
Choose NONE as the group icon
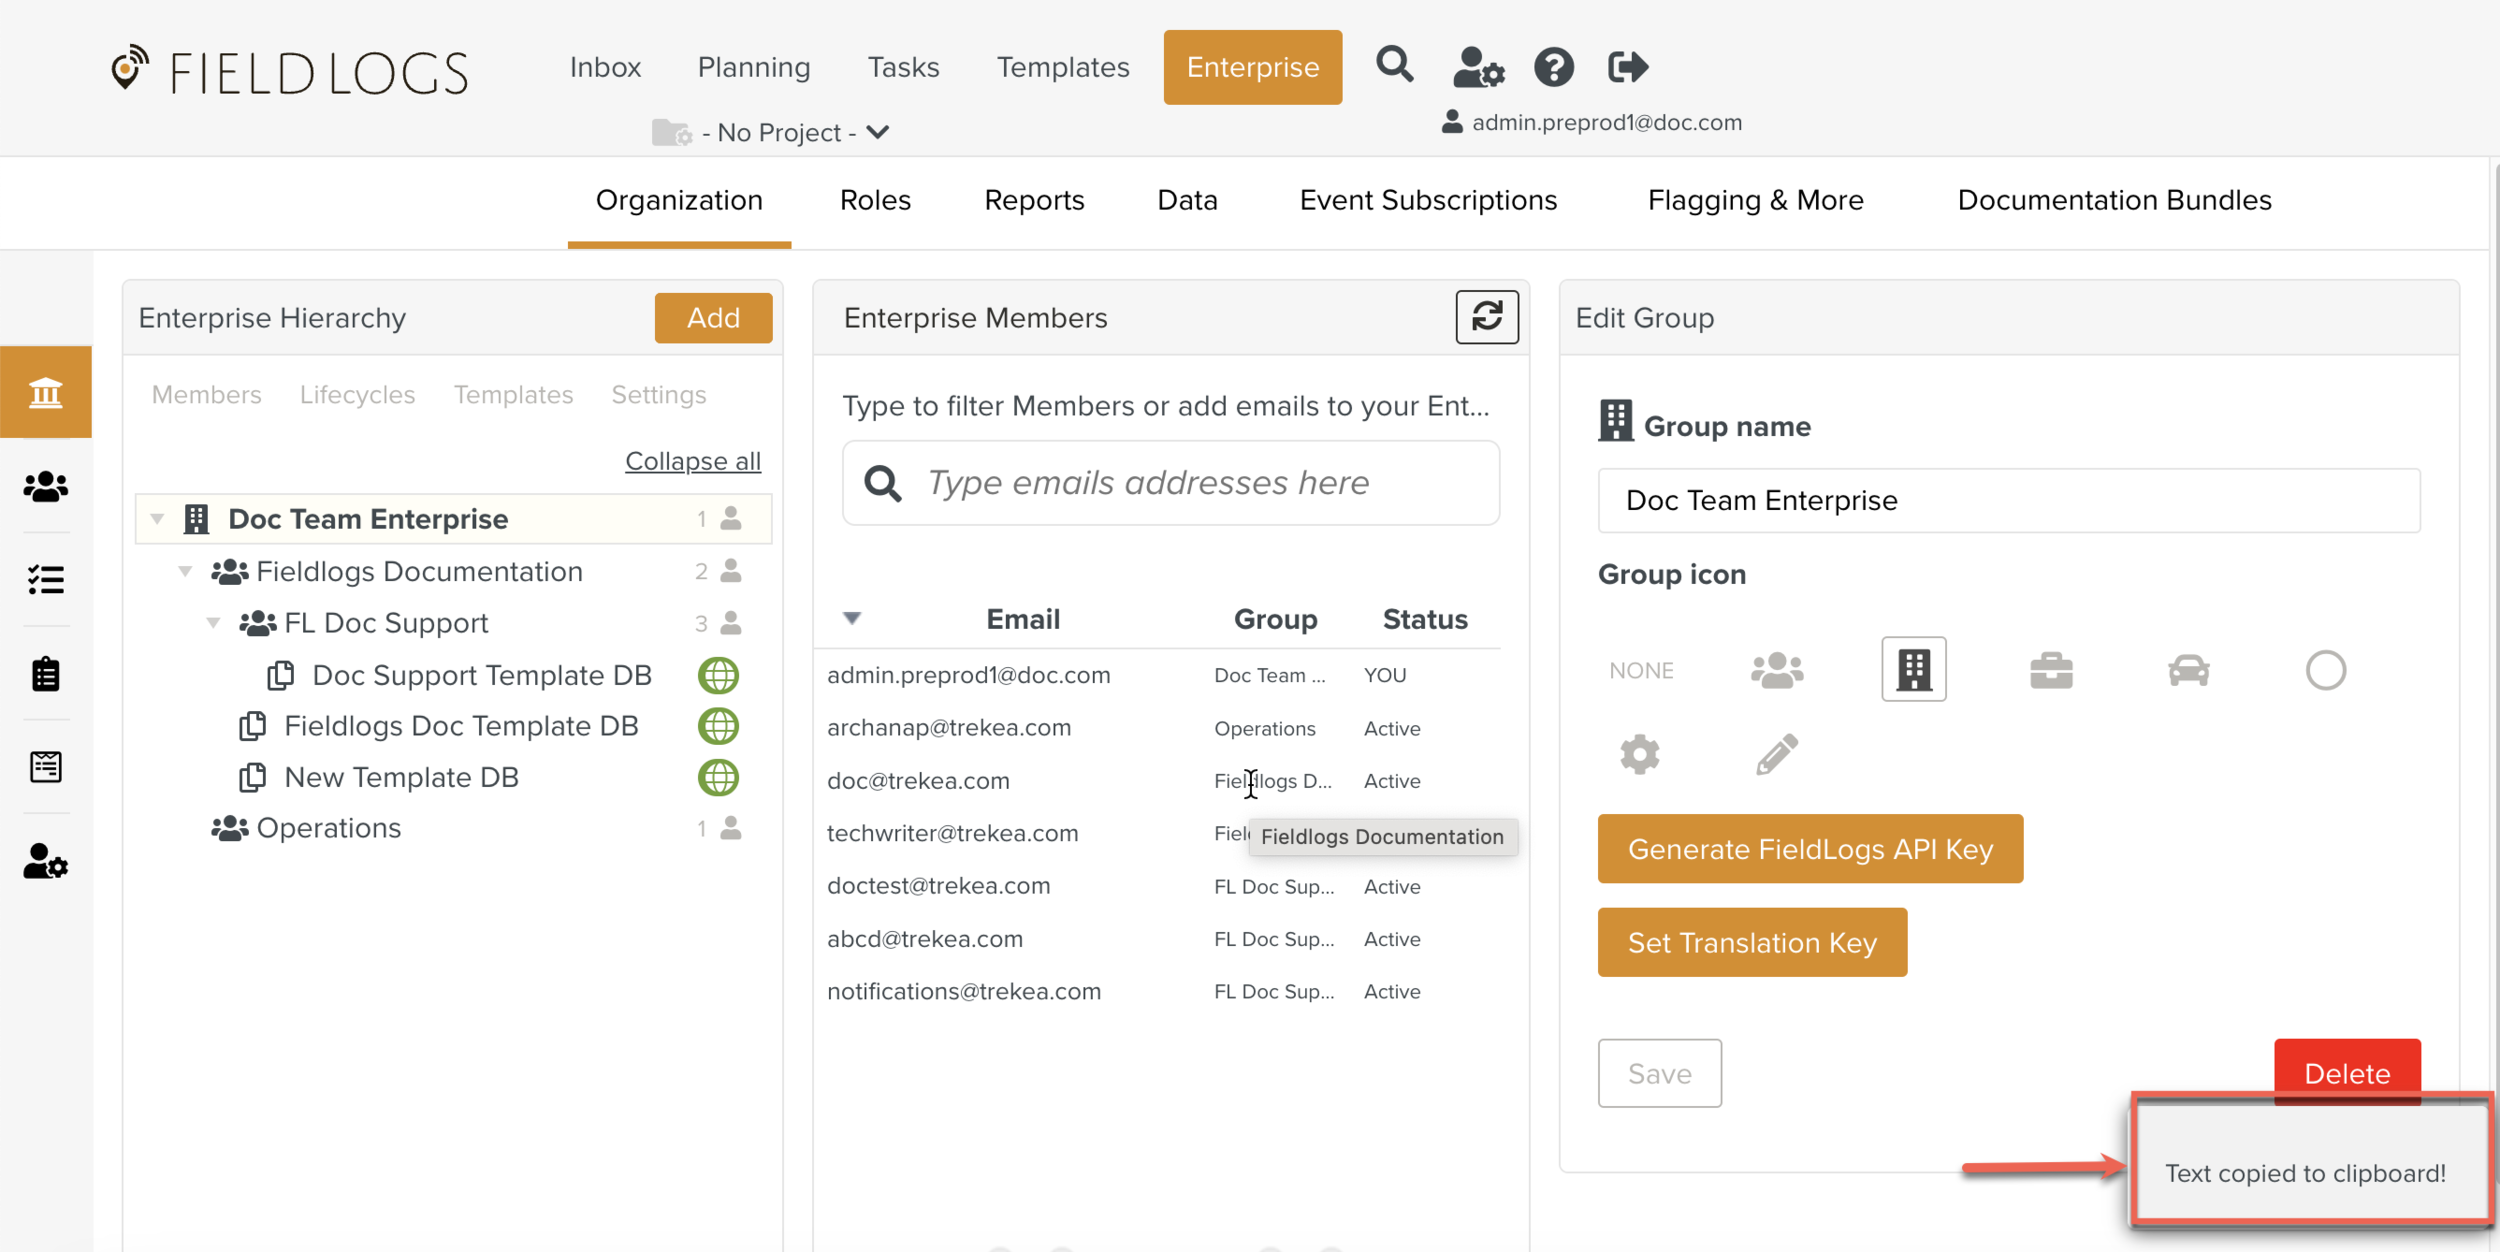[1640, 671]
